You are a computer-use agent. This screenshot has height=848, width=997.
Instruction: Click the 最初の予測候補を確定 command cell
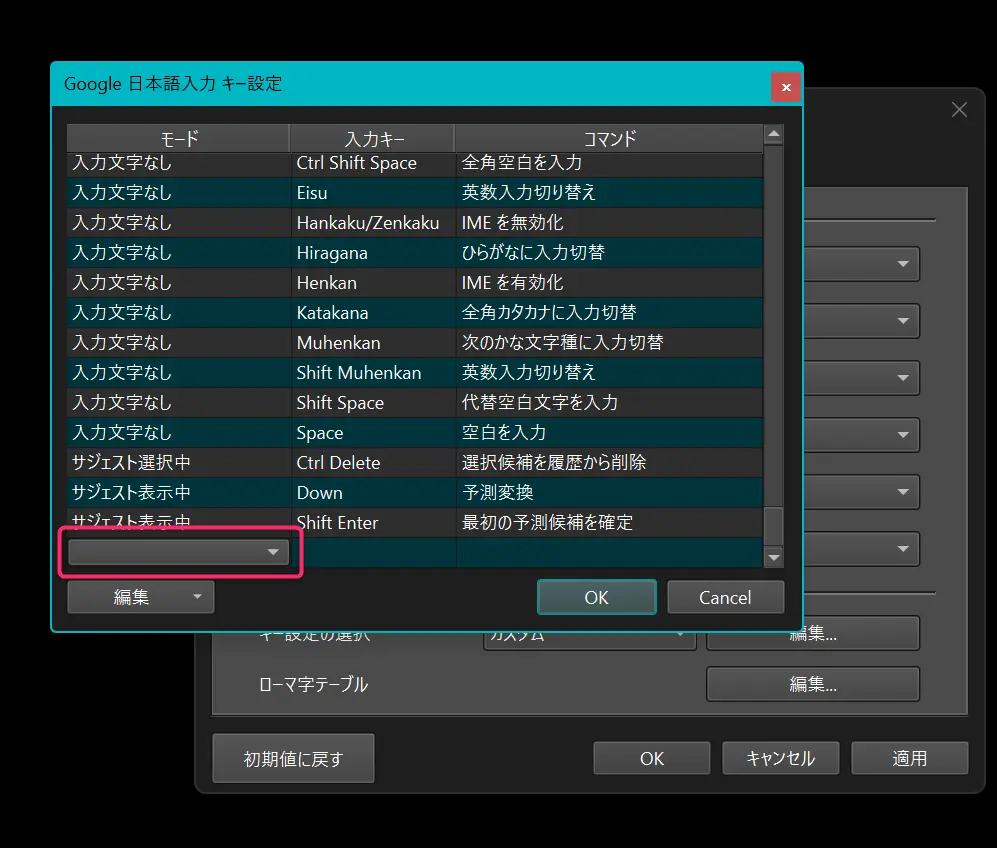click(x=609, y=523)
